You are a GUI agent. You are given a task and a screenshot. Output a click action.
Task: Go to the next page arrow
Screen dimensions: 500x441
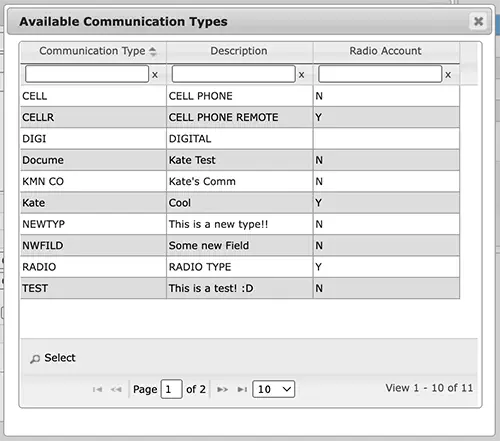click(x=222, y=389)
